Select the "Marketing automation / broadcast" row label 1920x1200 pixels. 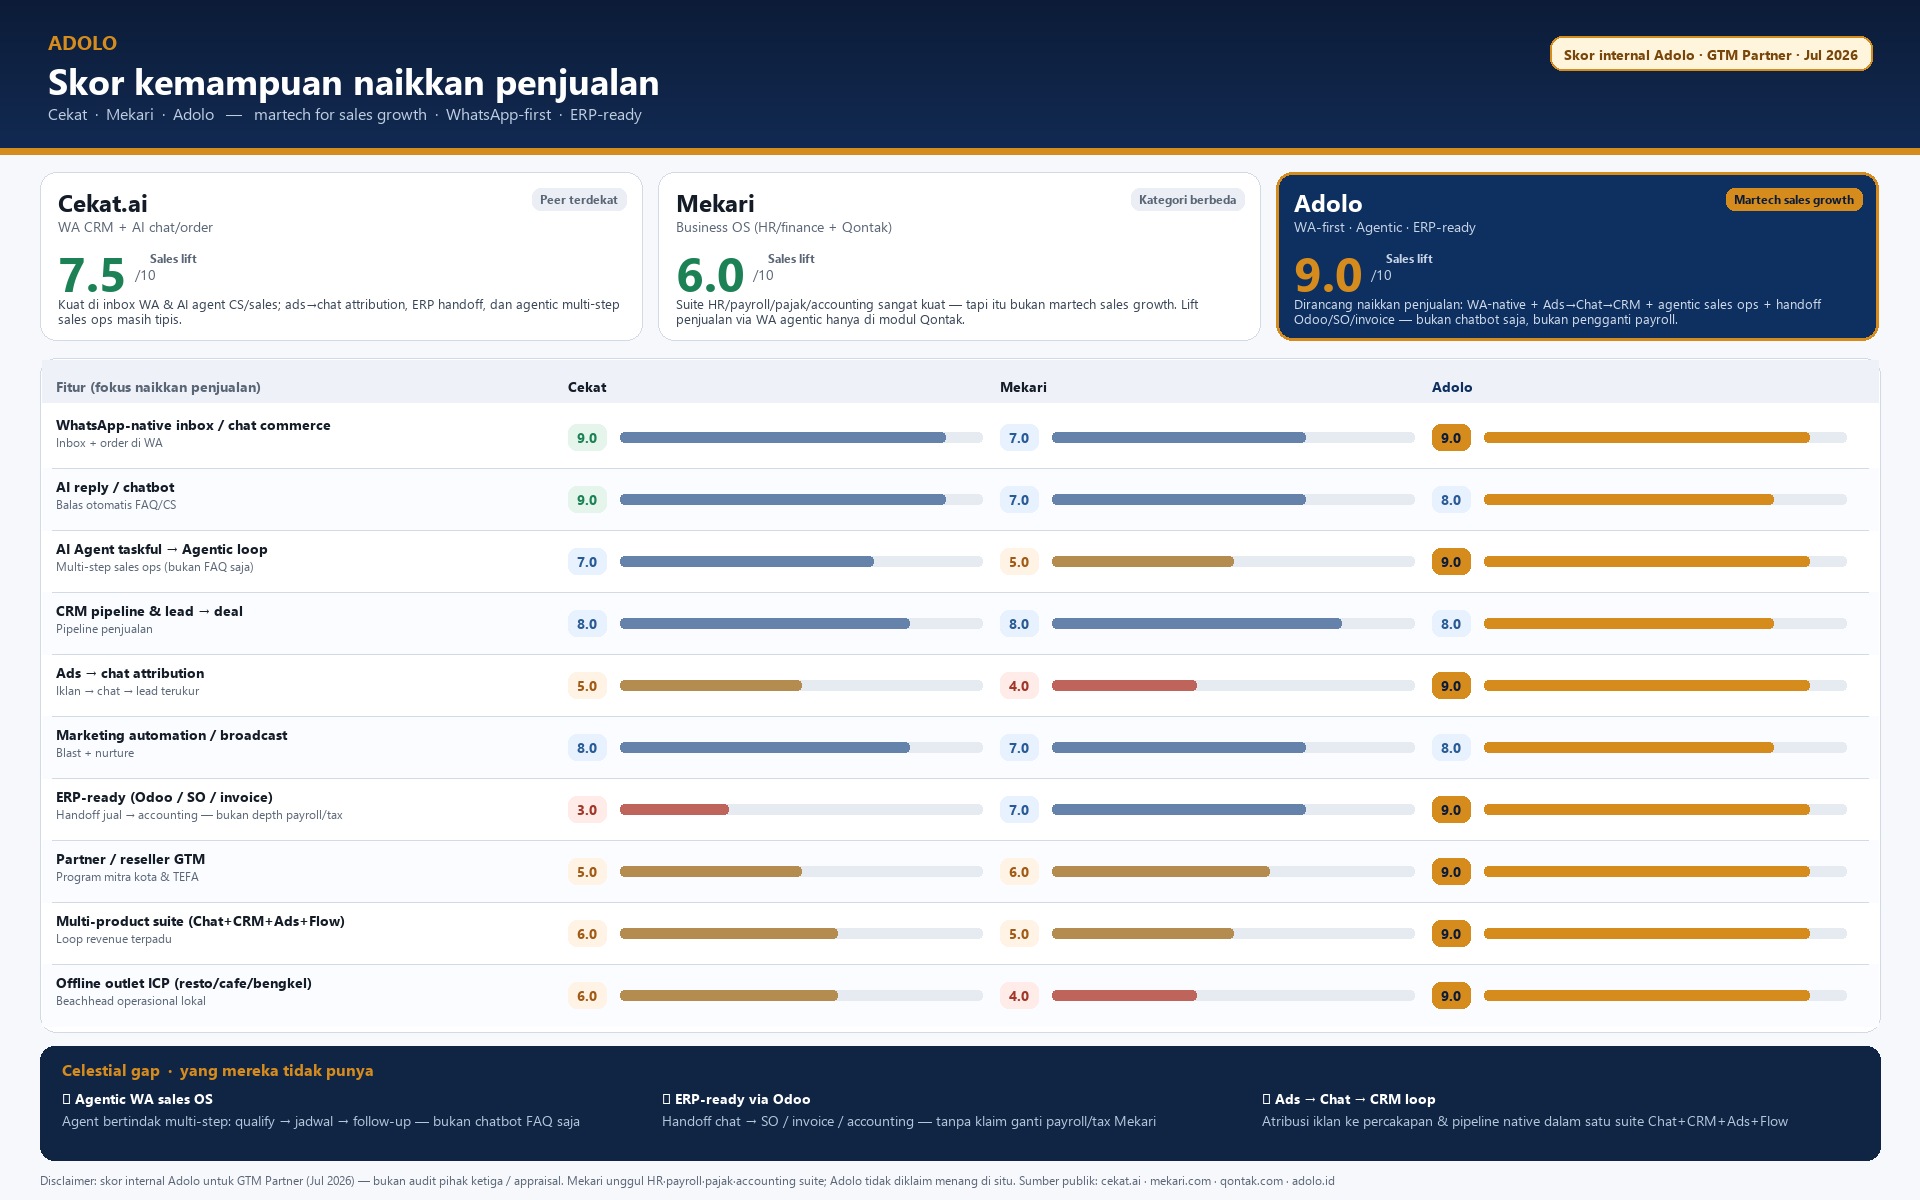(x=172, y=735)
